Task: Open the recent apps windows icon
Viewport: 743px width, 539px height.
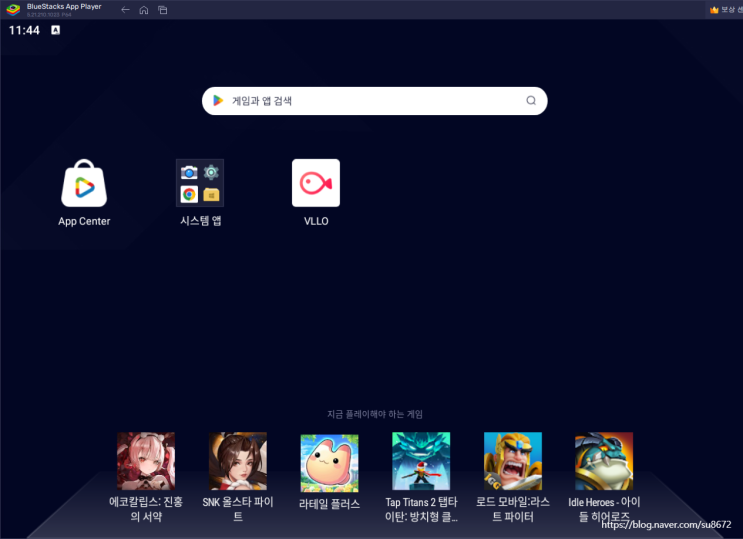Action: coord(163,10)
